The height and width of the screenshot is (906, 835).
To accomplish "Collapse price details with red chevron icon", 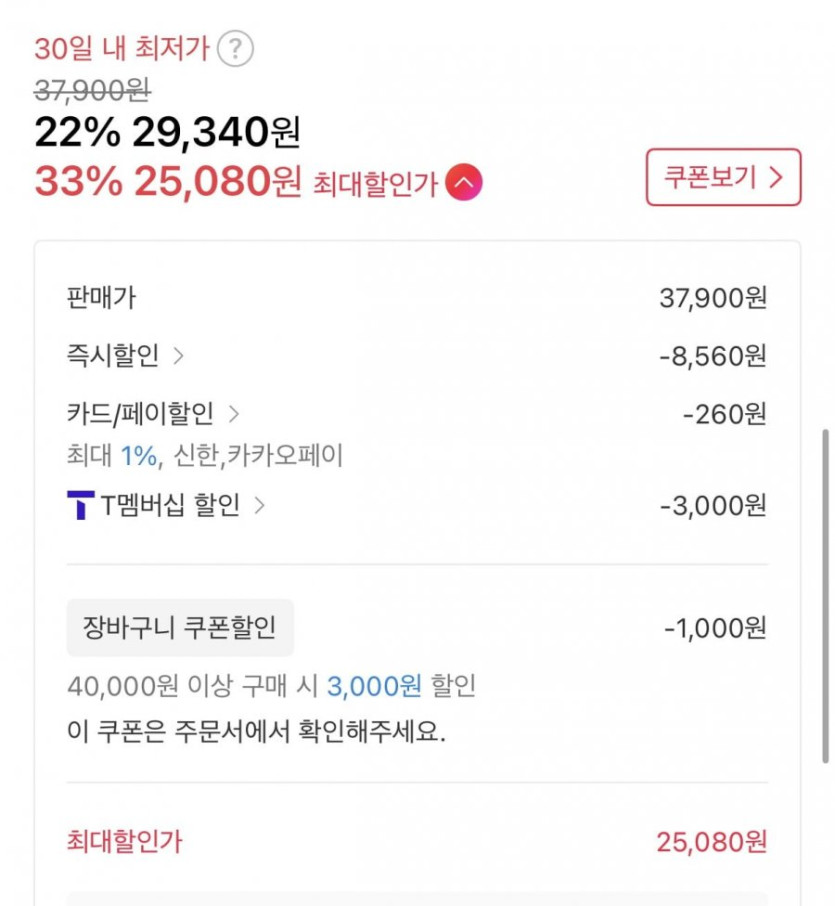I will coord(464,182).
